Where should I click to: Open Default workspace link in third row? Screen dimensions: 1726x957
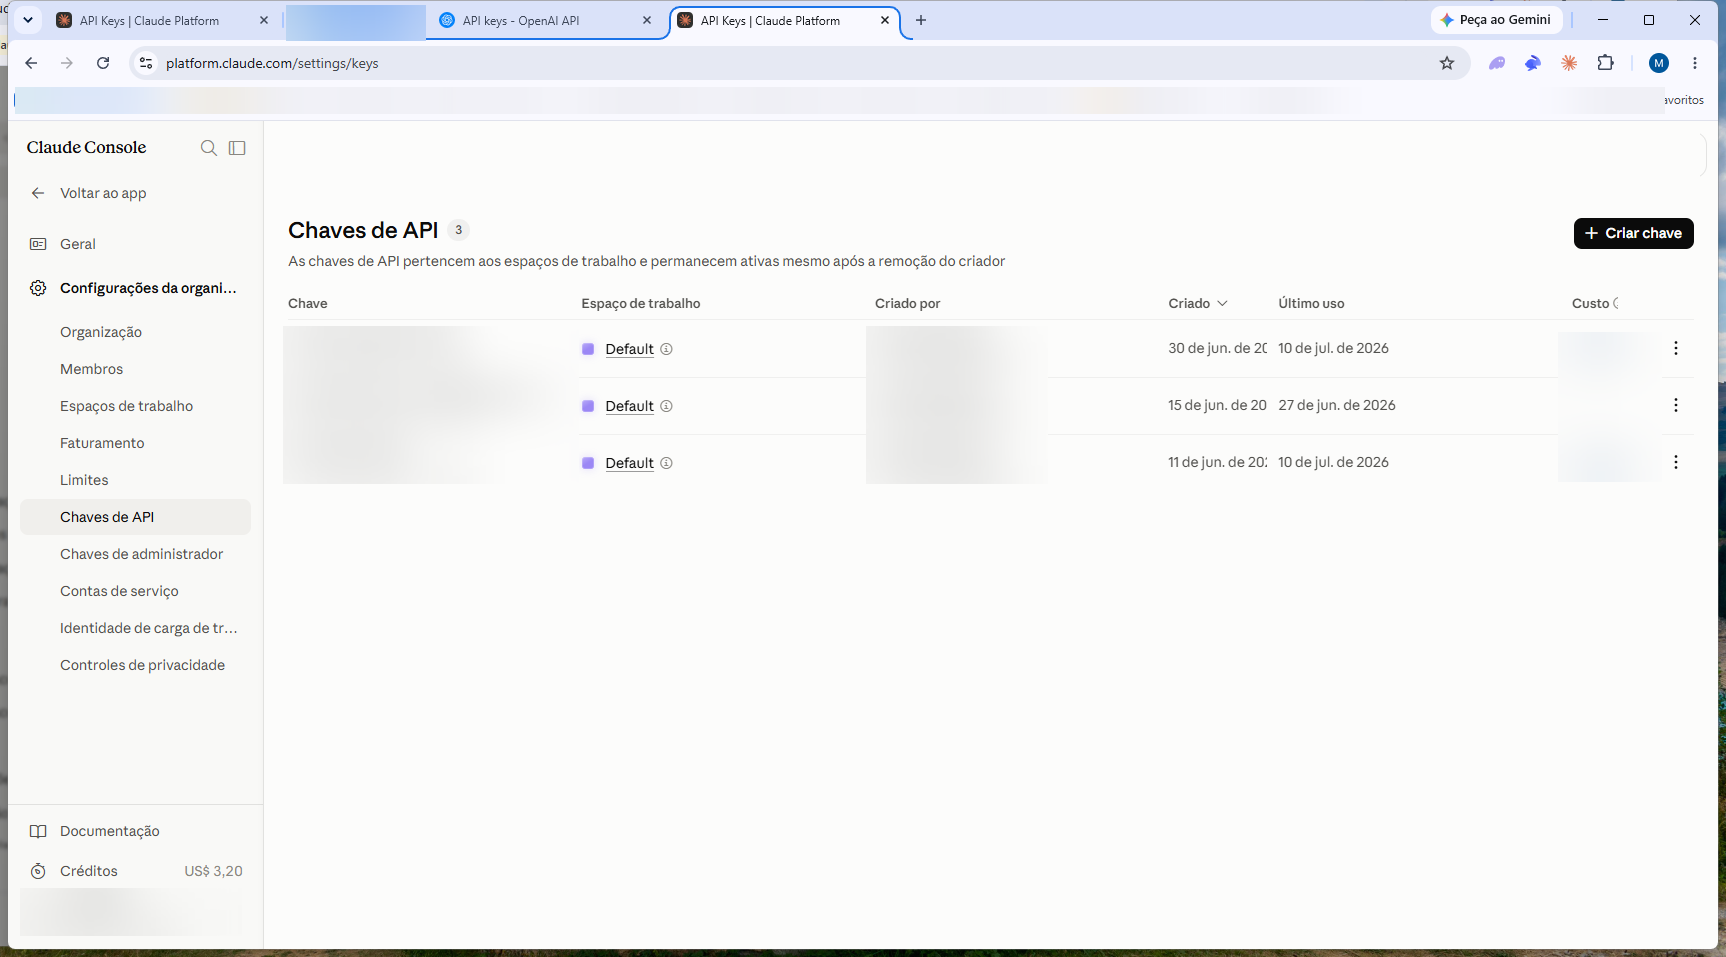[x=629, y=463]
